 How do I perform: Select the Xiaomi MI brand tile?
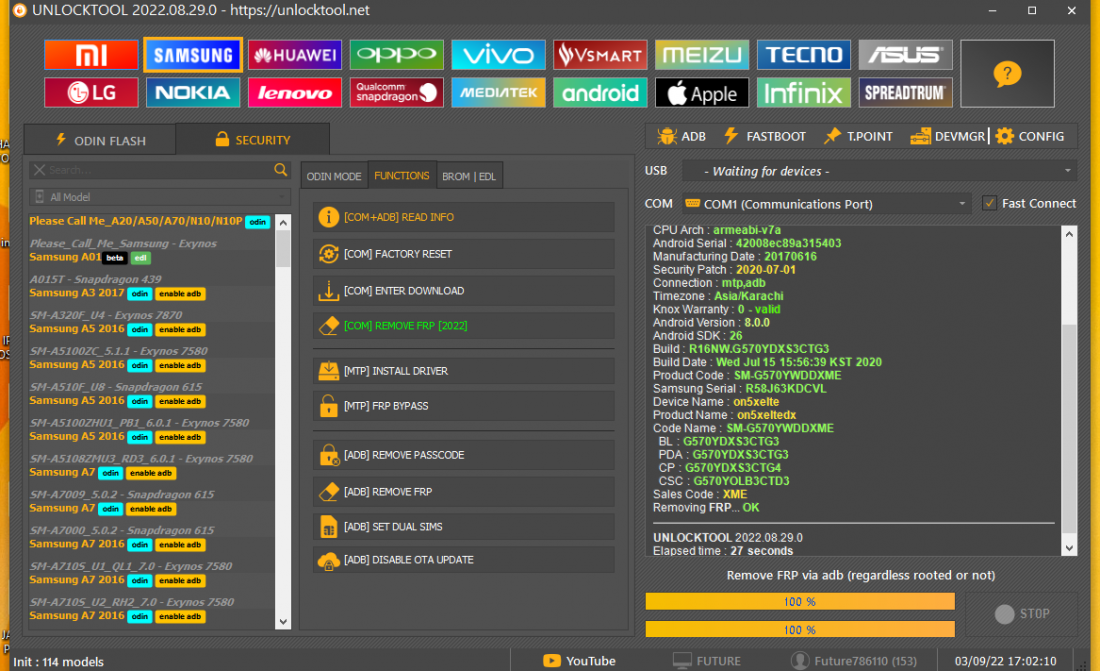(x=91, y=55)
